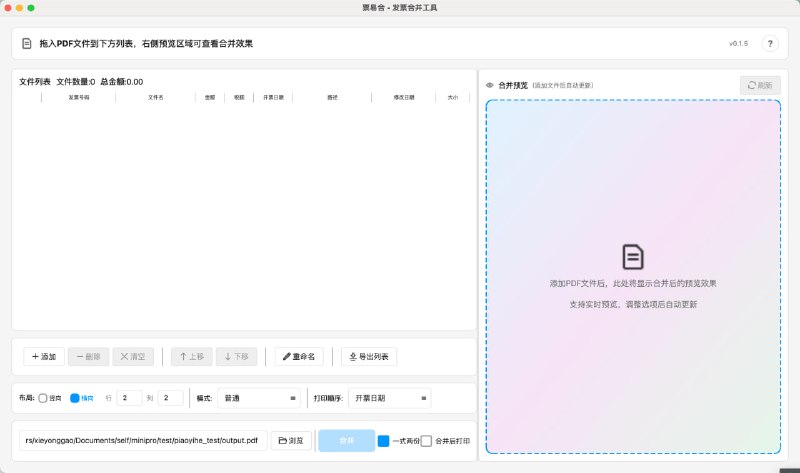Click the 大小 column header

(453, 97)
